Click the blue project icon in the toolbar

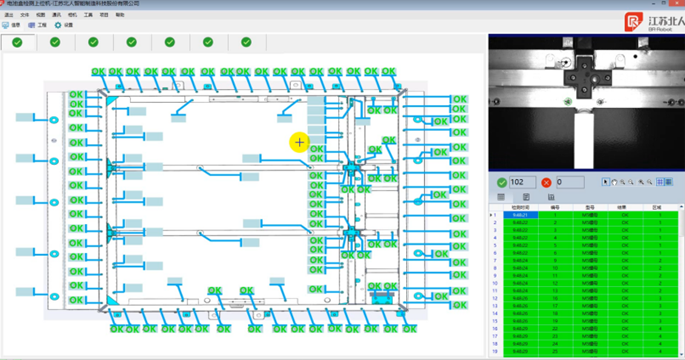(x=31, y=25)
